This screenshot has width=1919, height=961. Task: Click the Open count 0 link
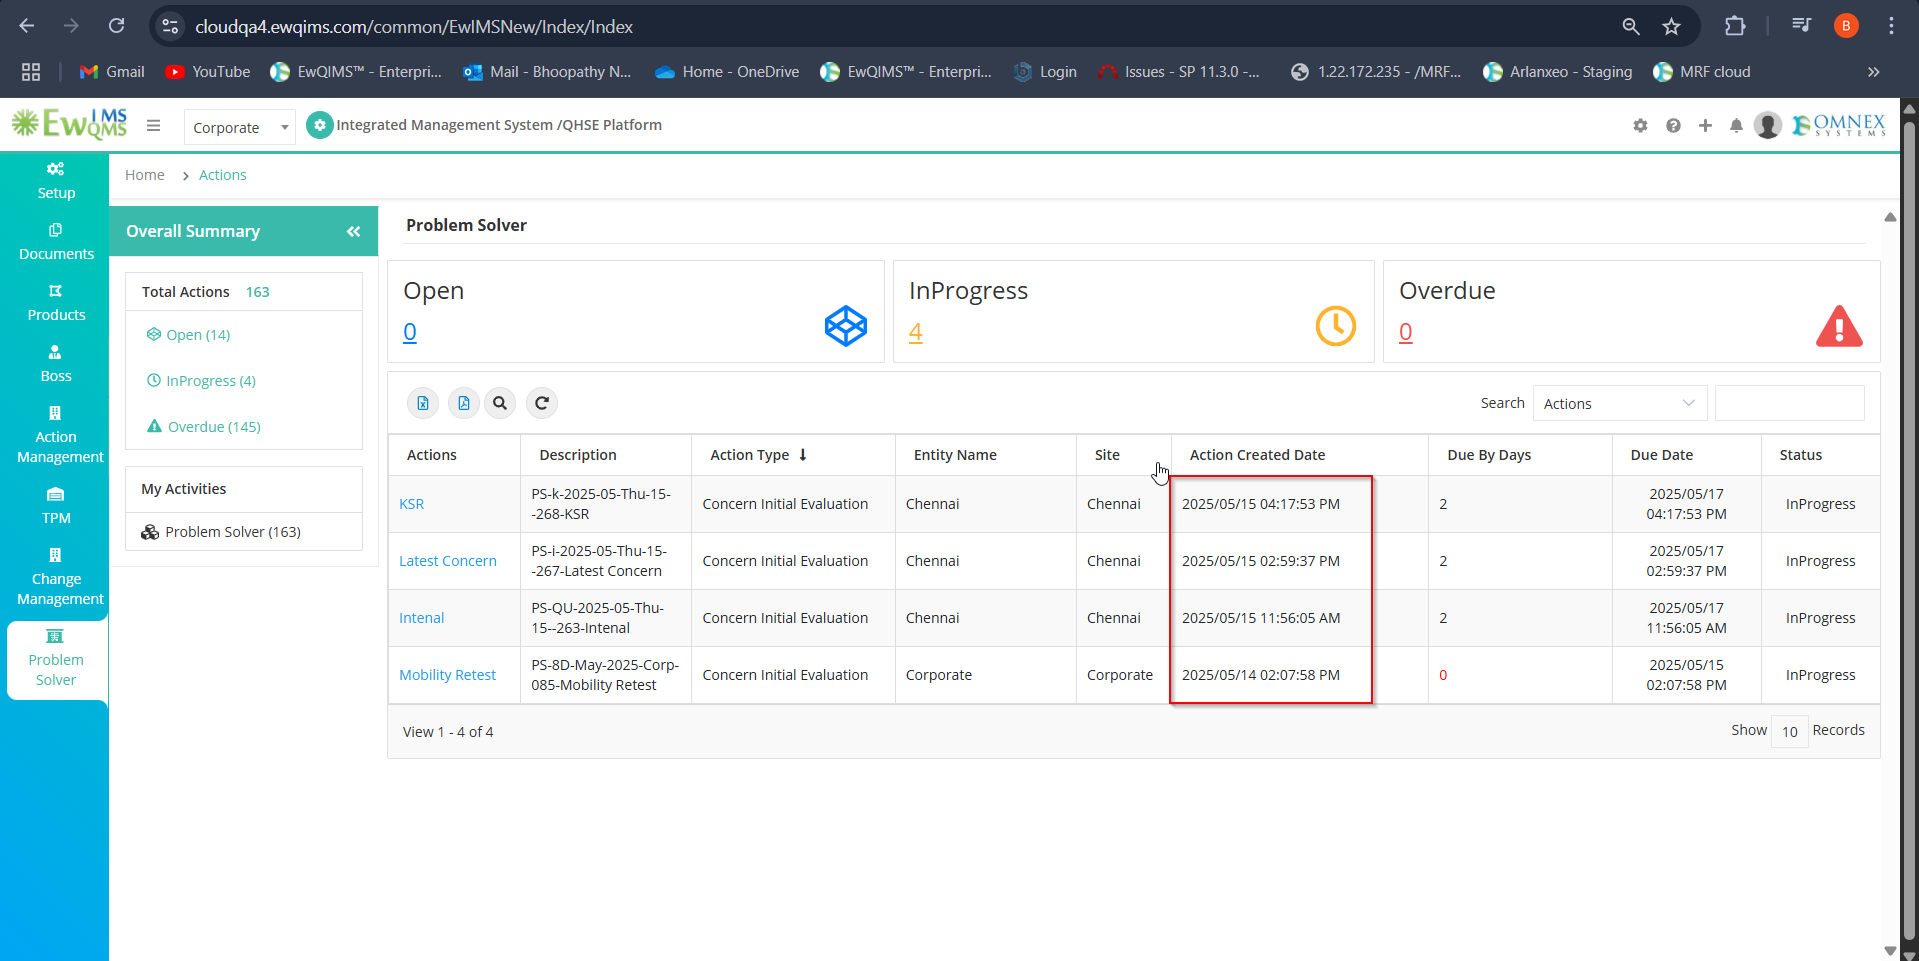tap(410, 332)
